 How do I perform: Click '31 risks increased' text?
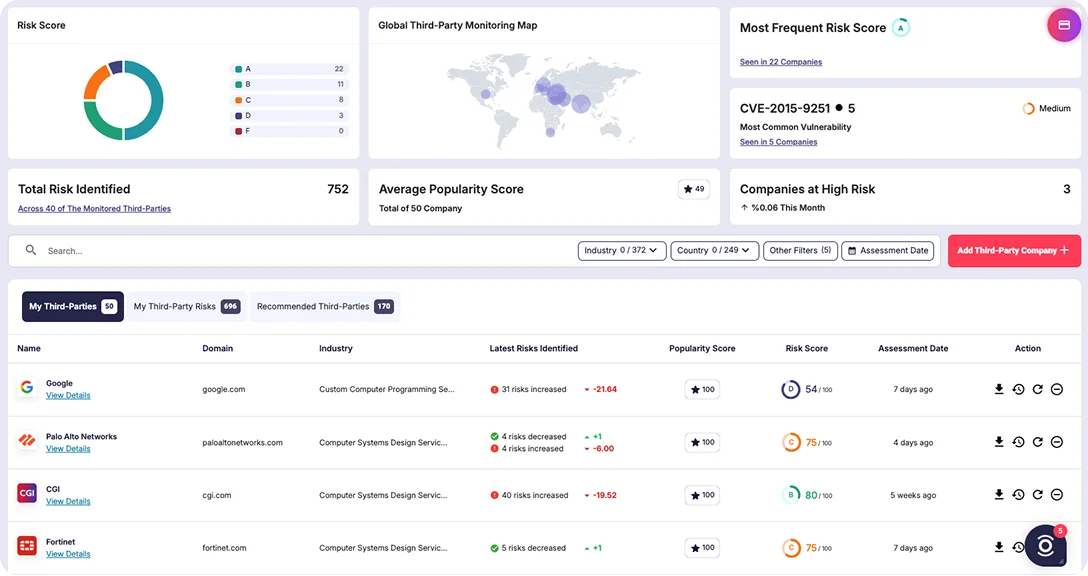(x=534, y=389)
